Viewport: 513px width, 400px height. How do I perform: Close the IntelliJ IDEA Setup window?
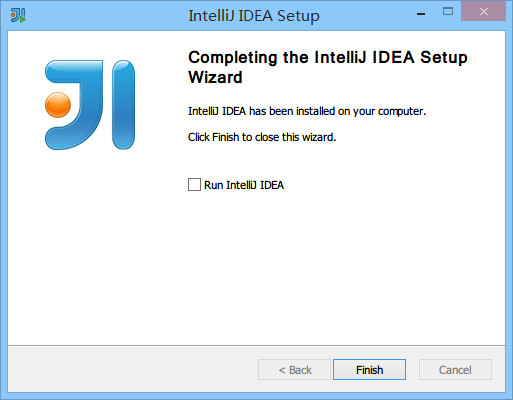click(x=484, y=12)
